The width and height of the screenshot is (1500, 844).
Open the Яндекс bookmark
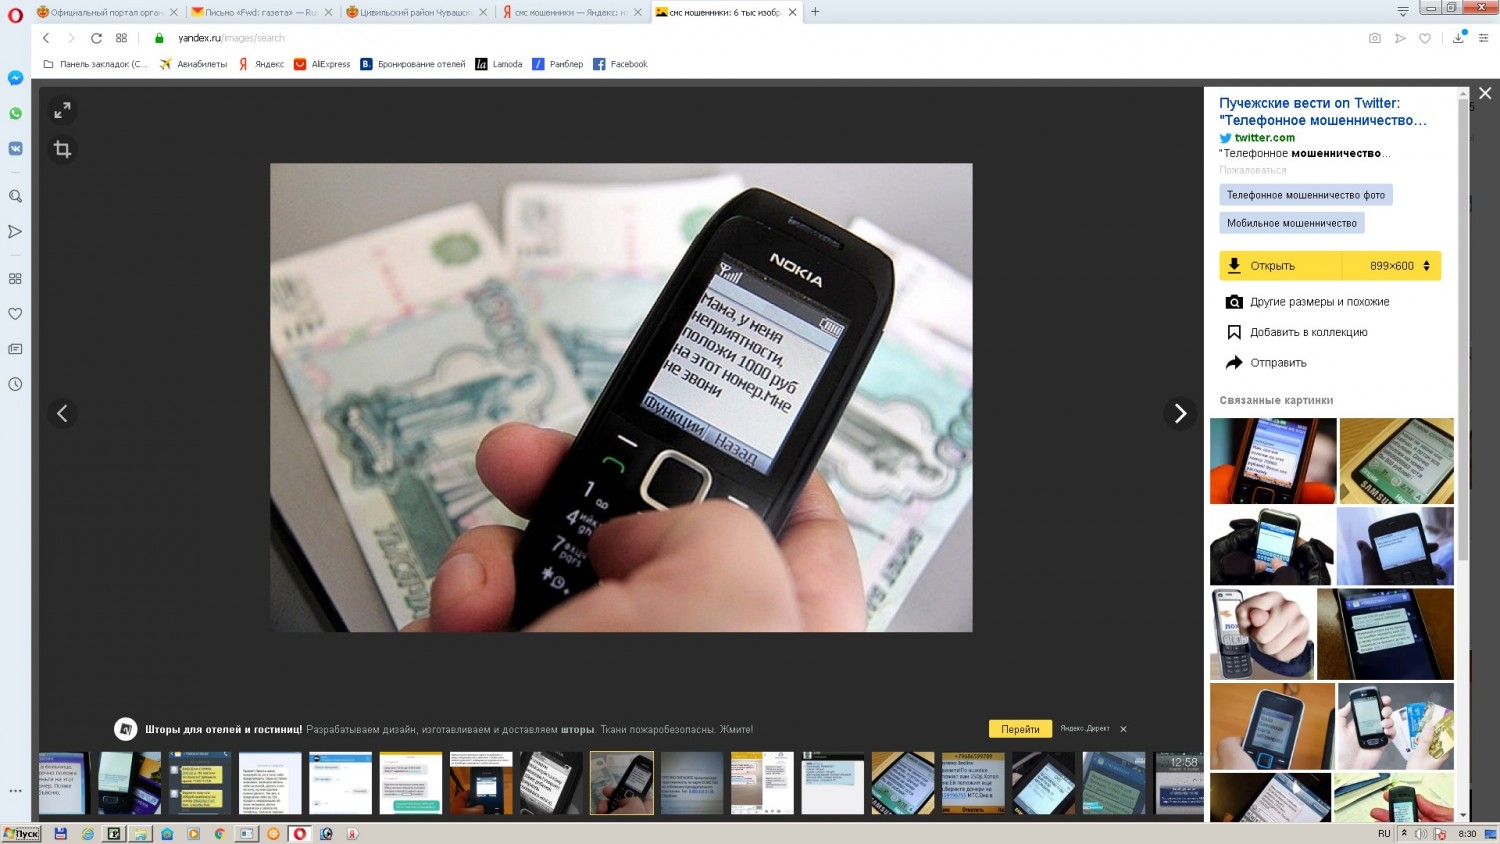(261, 64)
